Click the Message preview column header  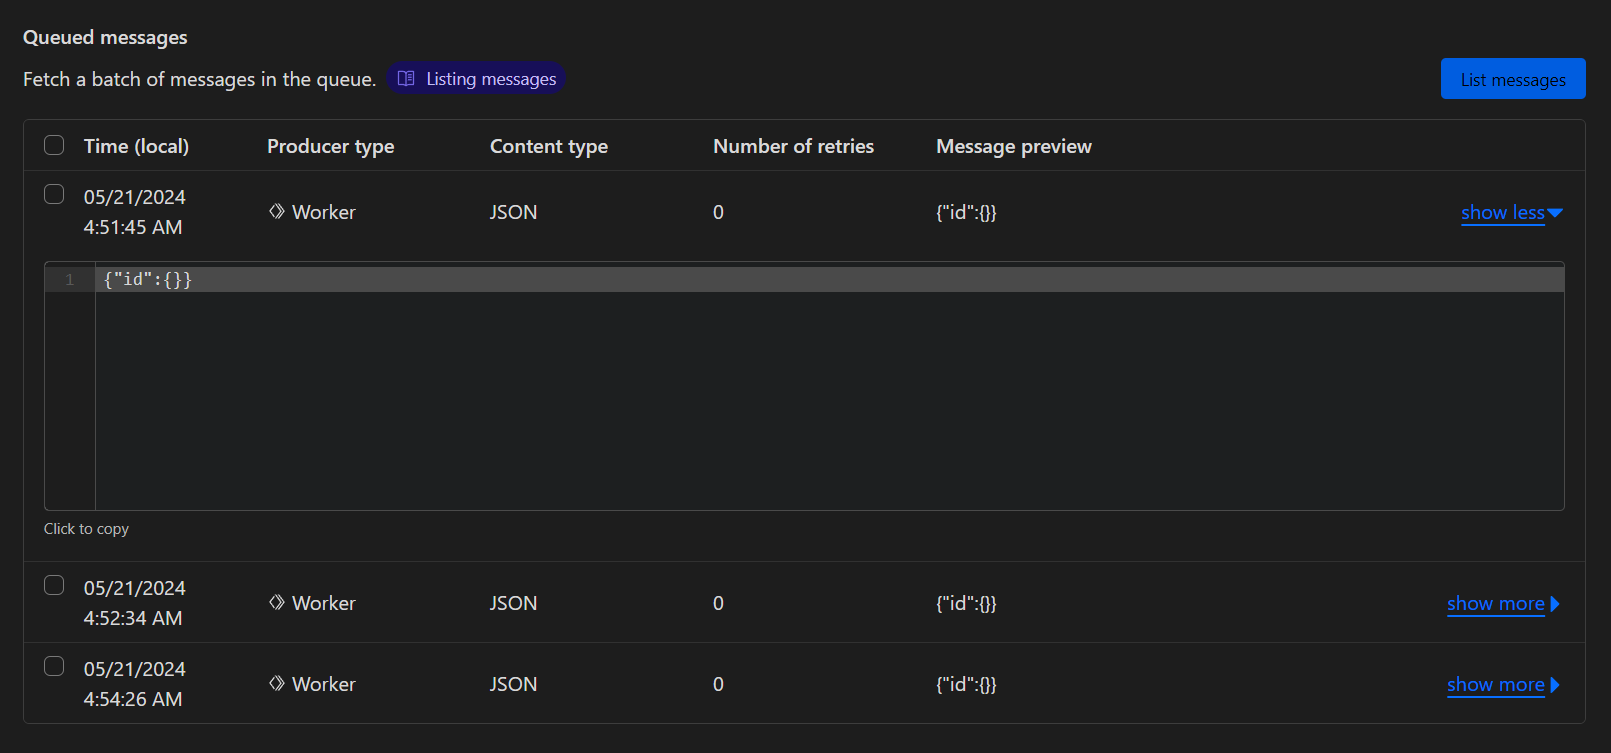1013,147
